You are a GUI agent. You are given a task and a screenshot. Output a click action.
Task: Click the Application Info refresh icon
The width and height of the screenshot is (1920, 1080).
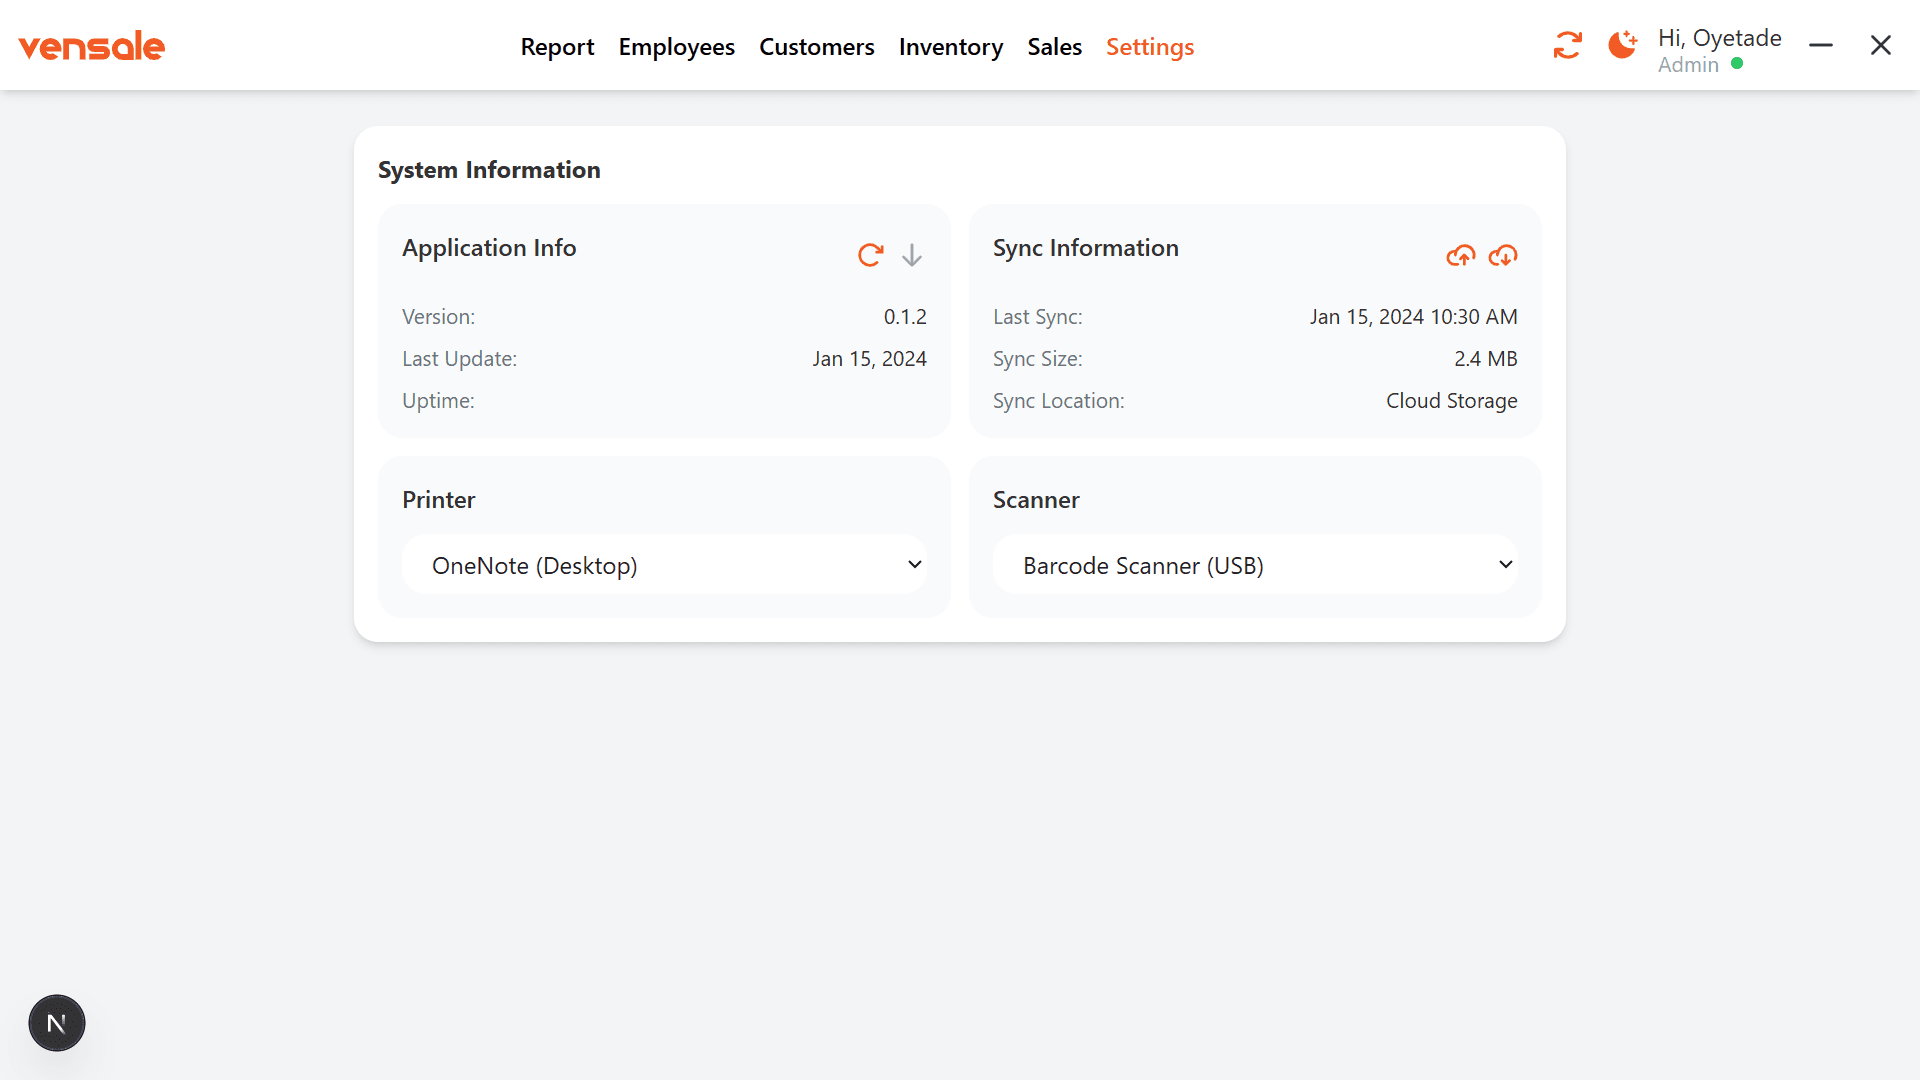870,255
